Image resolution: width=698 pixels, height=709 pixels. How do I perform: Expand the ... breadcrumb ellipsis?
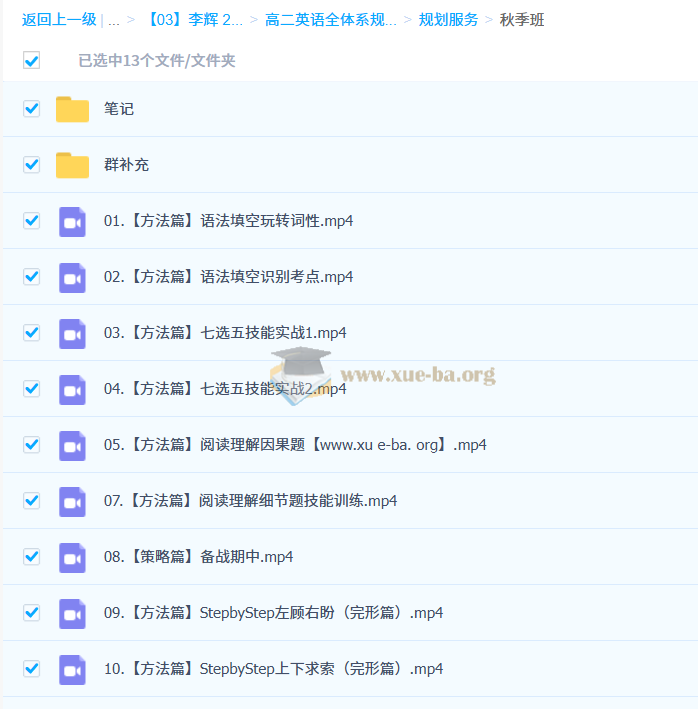tap(114, 20)
